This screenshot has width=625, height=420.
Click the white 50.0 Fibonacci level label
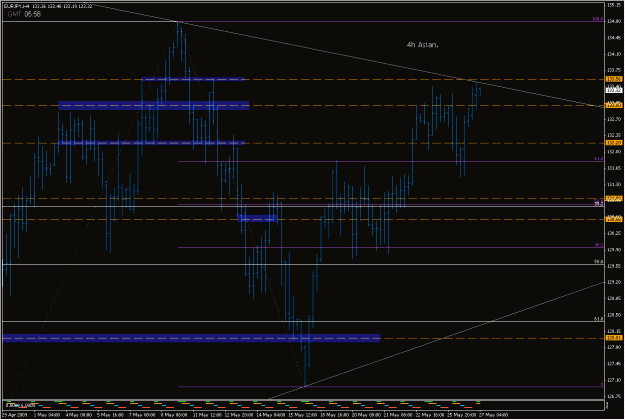click(599, 262)
